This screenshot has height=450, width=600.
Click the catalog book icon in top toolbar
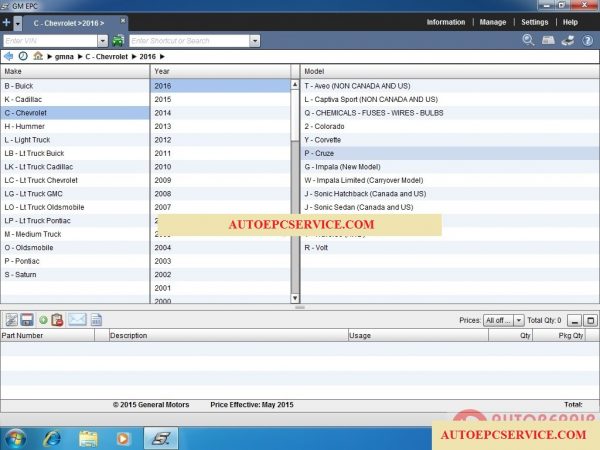548,40
